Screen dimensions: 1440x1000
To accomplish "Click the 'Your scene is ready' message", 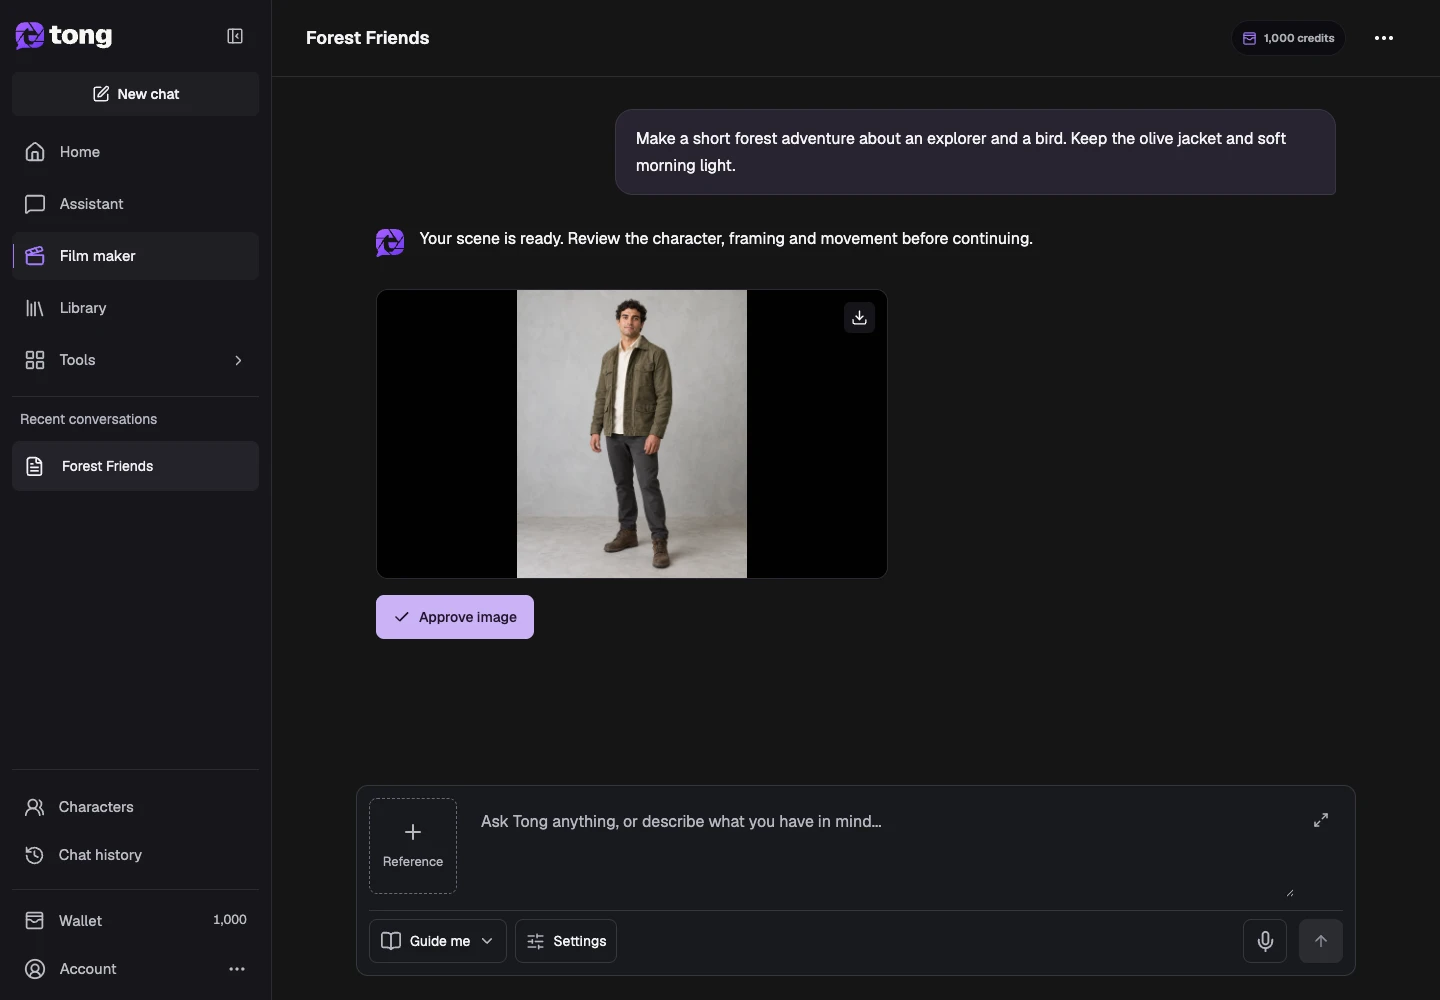I will pyautogui.click(x=726, y=239).
